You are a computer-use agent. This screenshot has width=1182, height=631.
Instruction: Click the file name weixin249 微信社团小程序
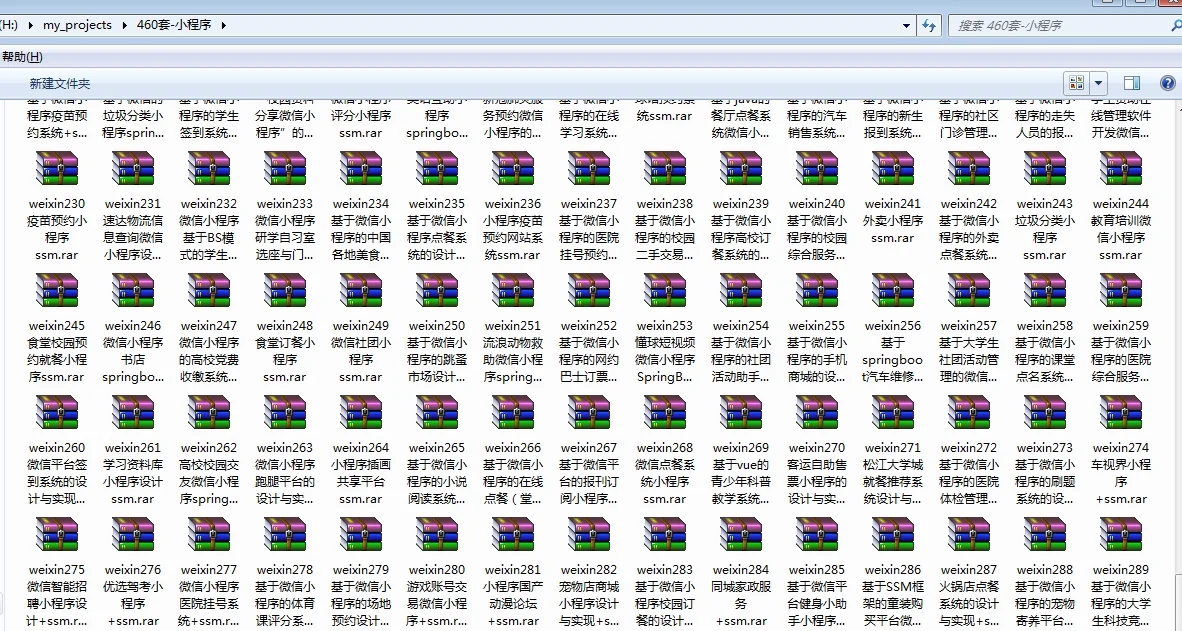click(361, 351)
